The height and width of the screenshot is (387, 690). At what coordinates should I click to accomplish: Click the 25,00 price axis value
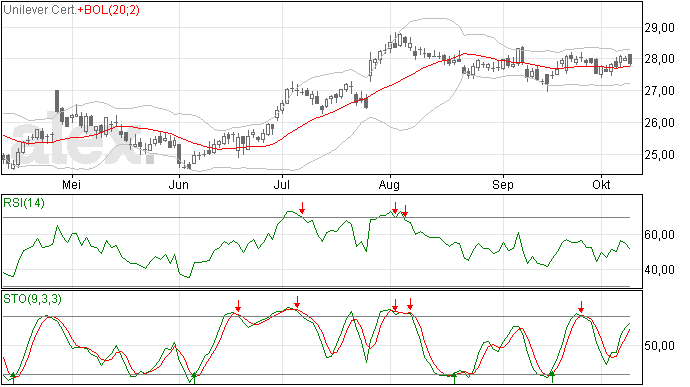click(x=659, y=155)
